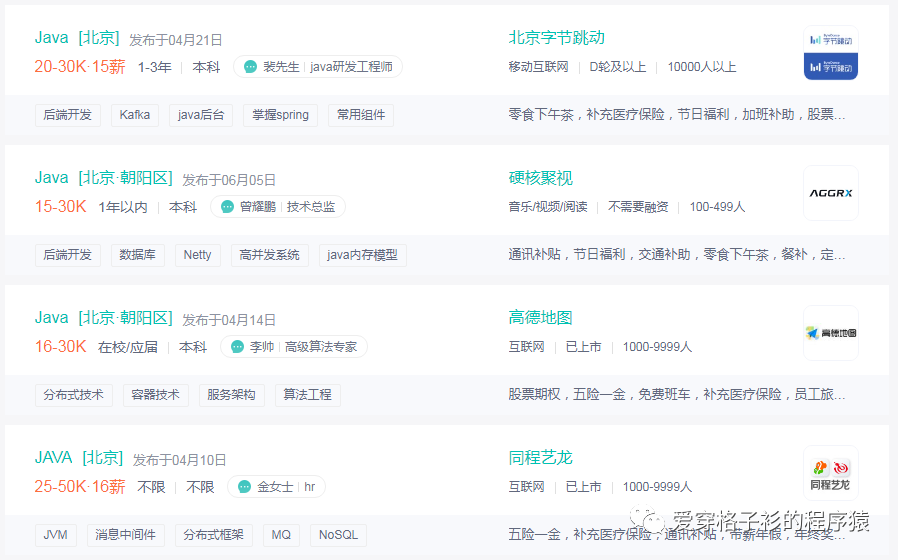The image size is (898, 560).
Task: Select the 分布式技术 skill tag
Action: (x=74, y=395)
